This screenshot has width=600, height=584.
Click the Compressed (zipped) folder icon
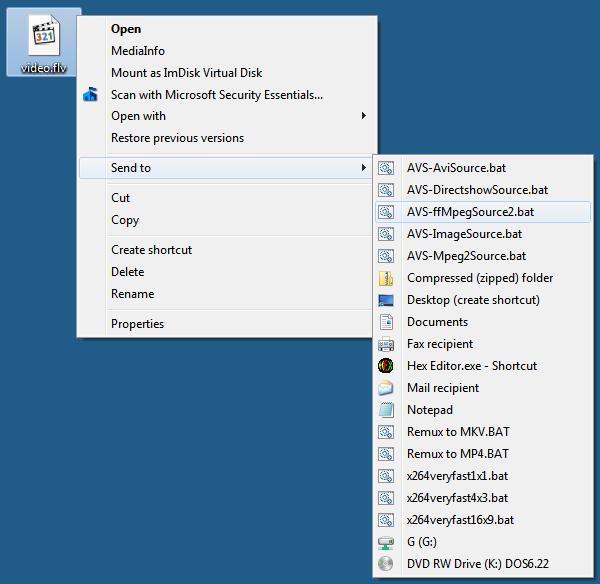[386, 278]
